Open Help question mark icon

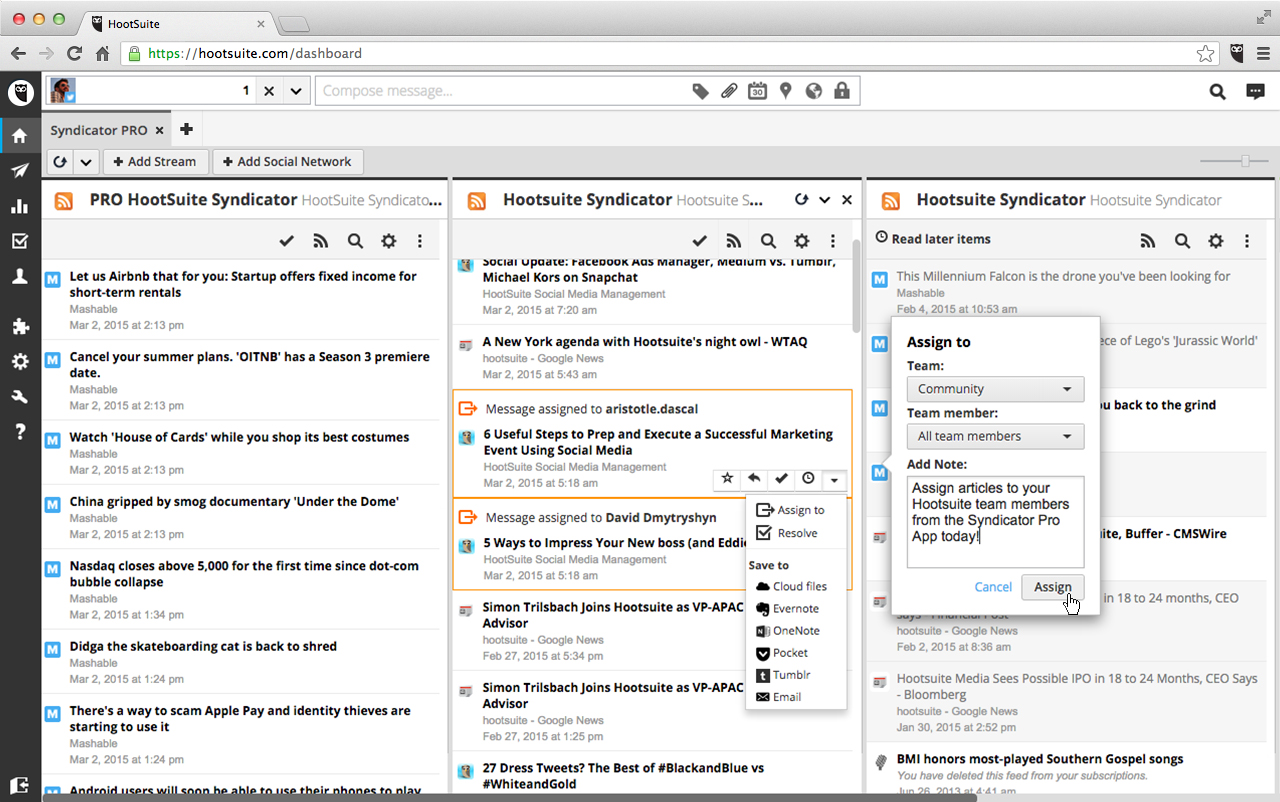(20, 432)
